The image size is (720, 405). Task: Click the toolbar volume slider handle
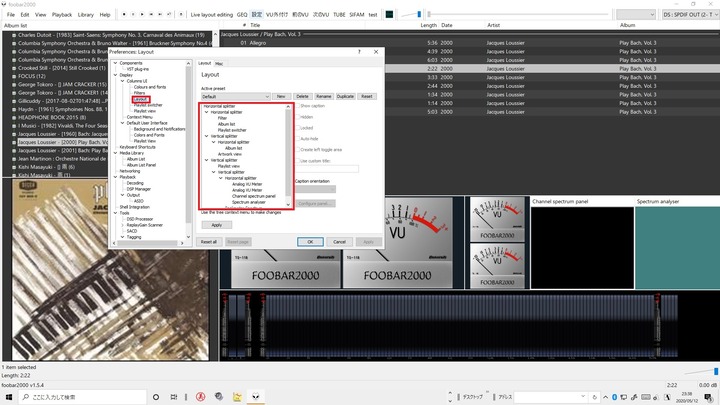click(419, 15)
